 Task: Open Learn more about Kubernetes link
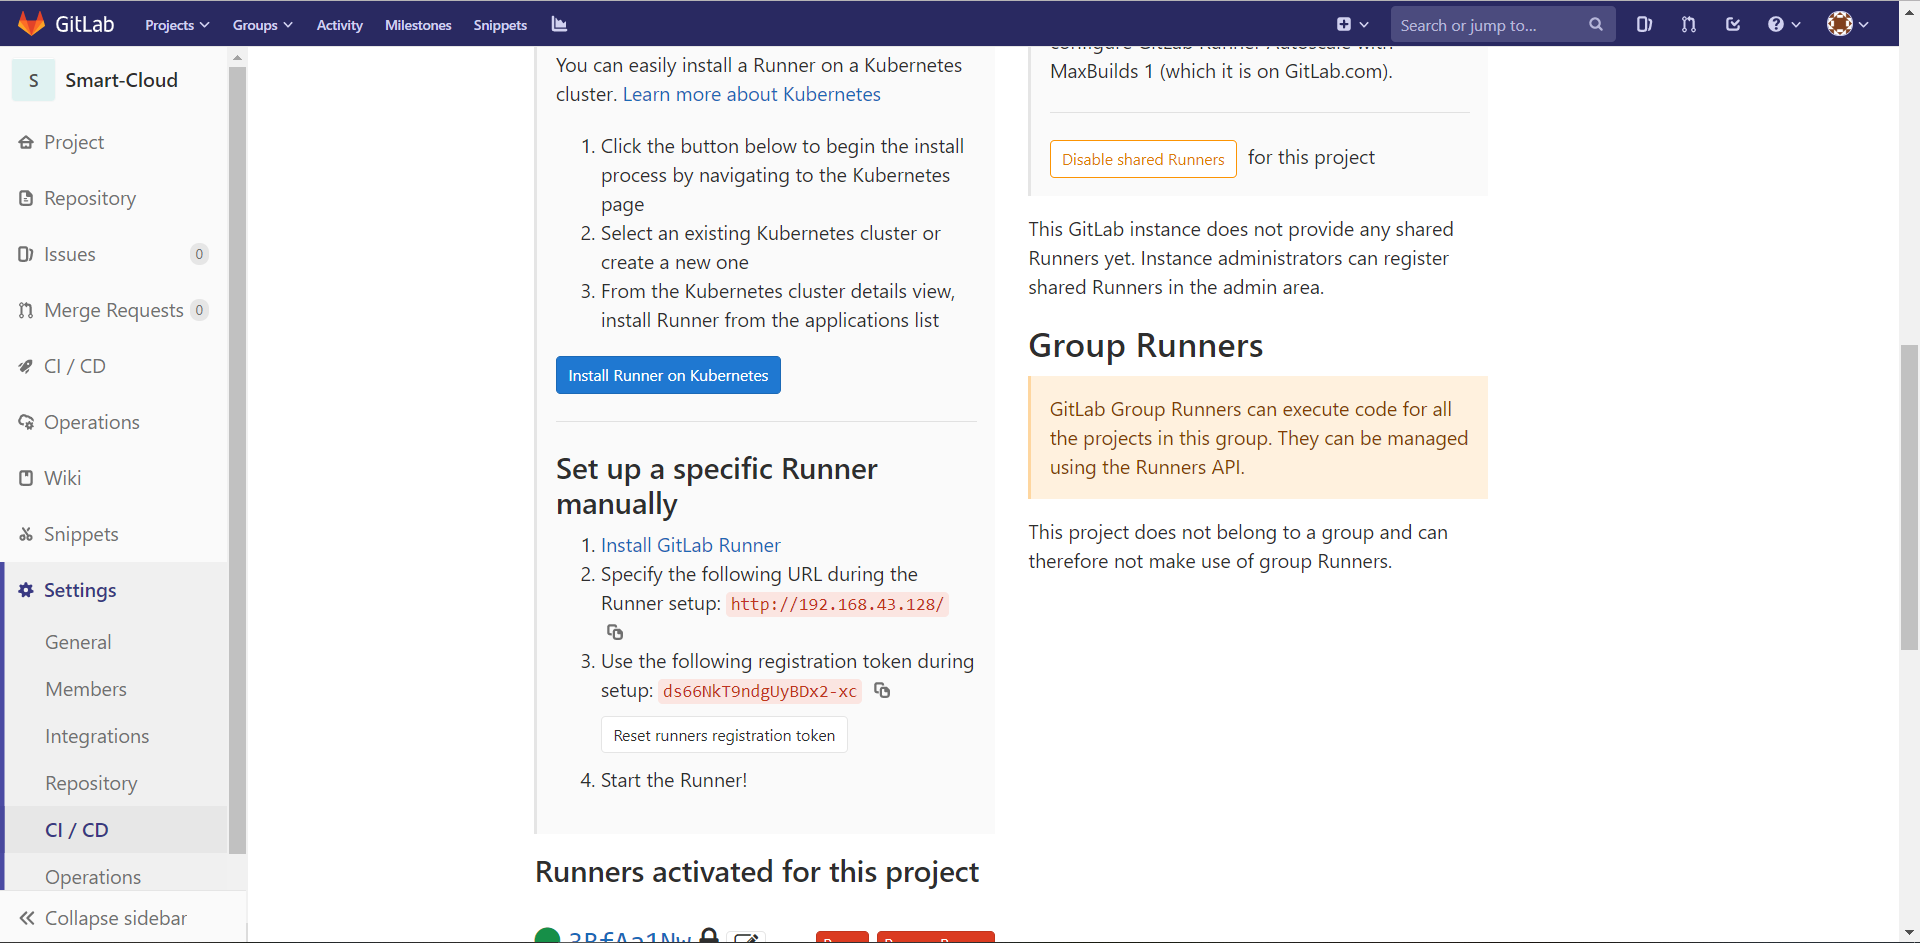(752, 94)
